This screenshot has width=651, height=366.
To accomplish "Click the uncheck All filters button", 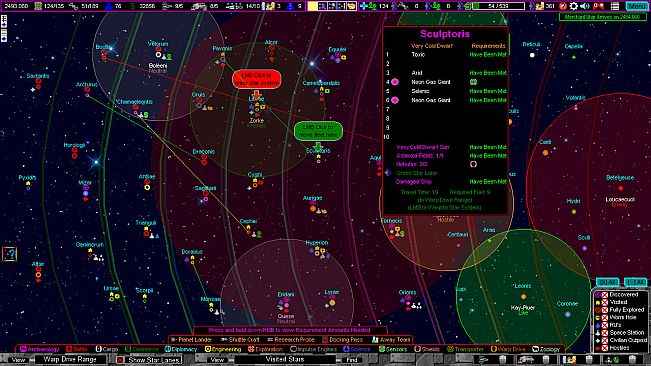I will pos(636,282).
